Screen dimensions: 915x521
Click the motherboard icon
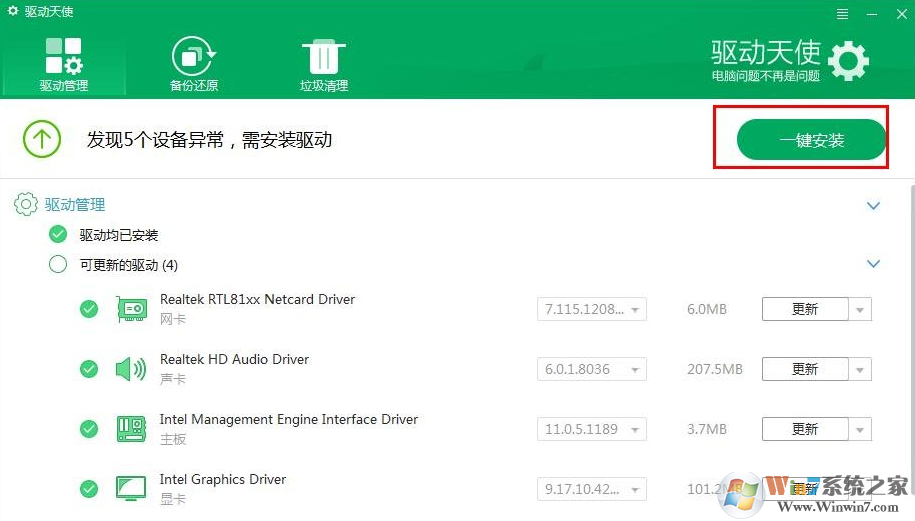131,429
